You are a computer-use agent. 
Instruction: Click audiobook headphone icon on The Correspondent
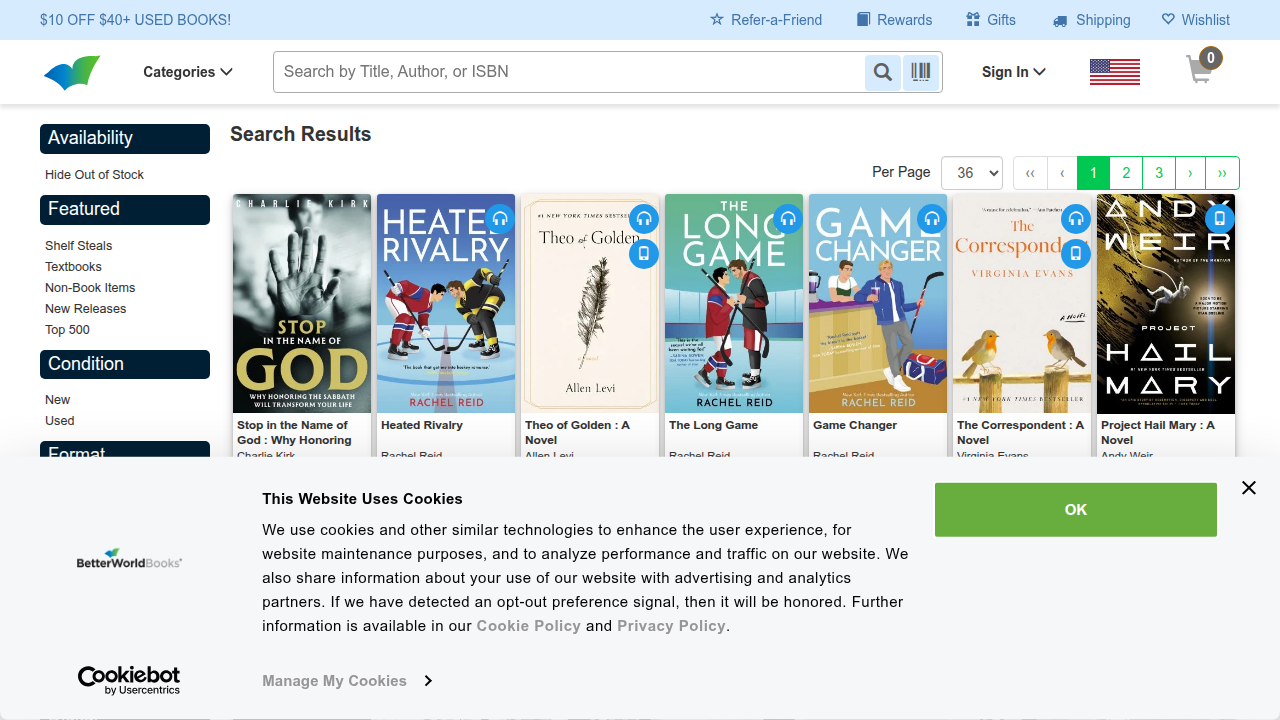tap(1076, 218)
